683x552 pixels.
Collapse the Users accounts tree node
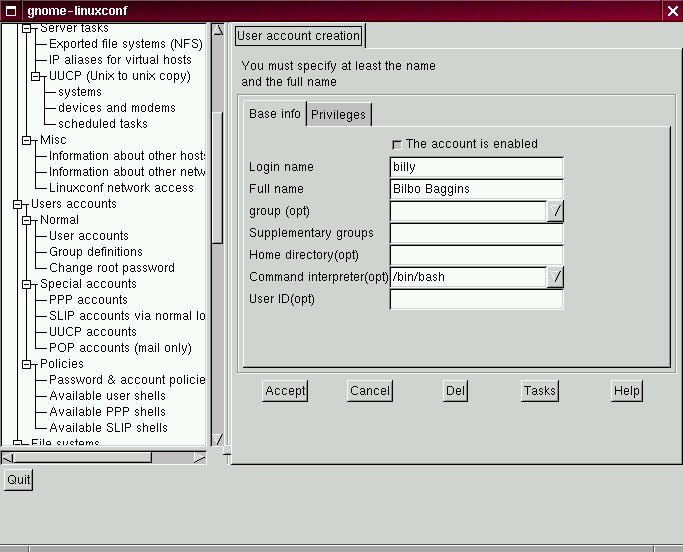coord(19,204)
